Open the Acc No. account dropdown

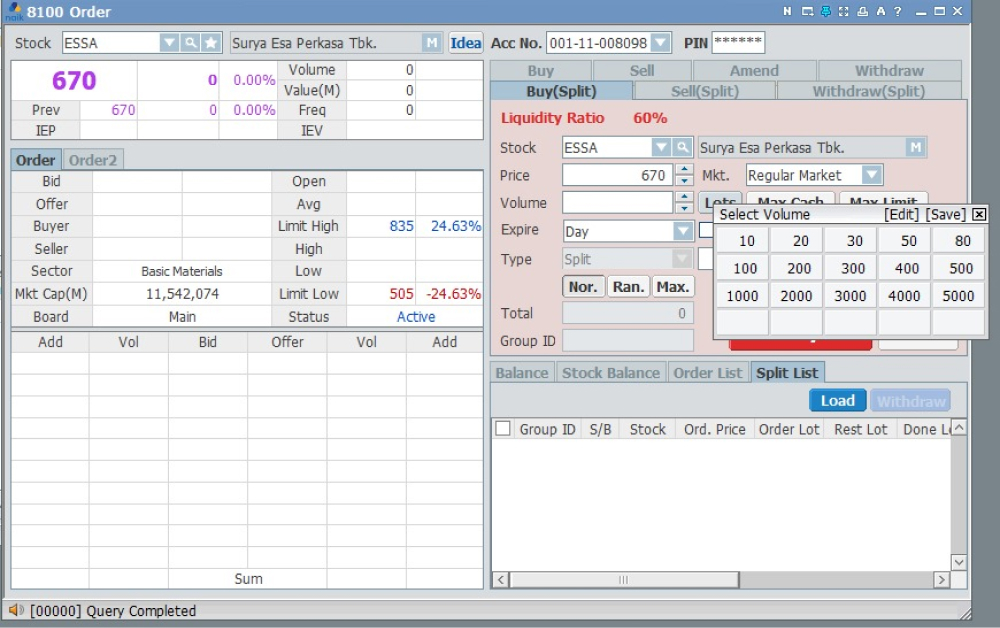[x=660, y=43]
